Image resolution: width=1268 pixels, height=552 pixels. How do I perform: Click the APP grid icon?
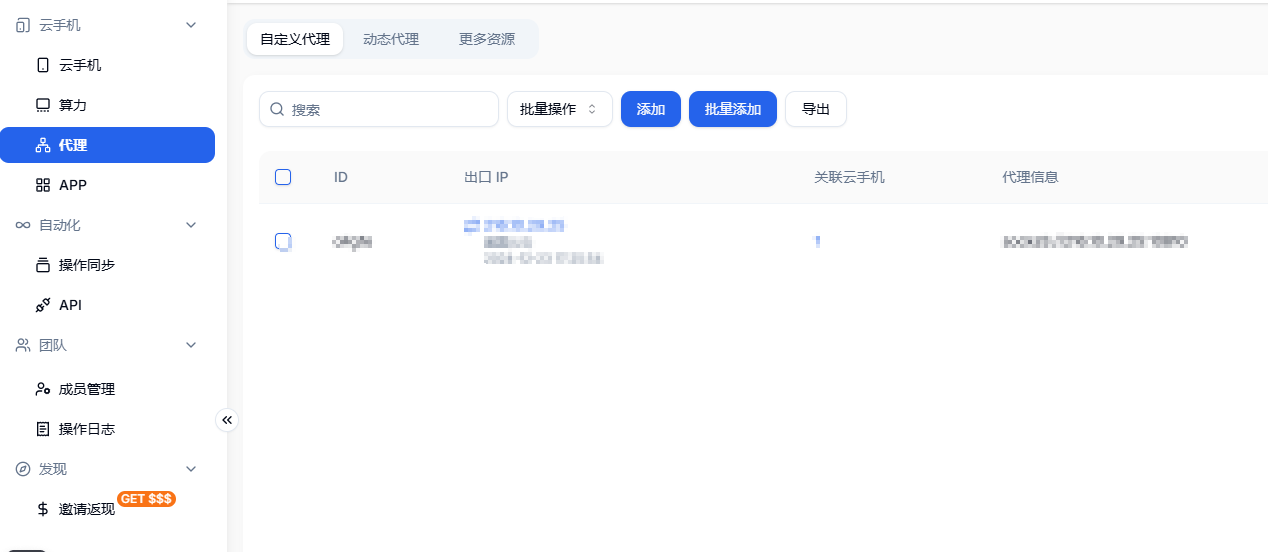43,185
